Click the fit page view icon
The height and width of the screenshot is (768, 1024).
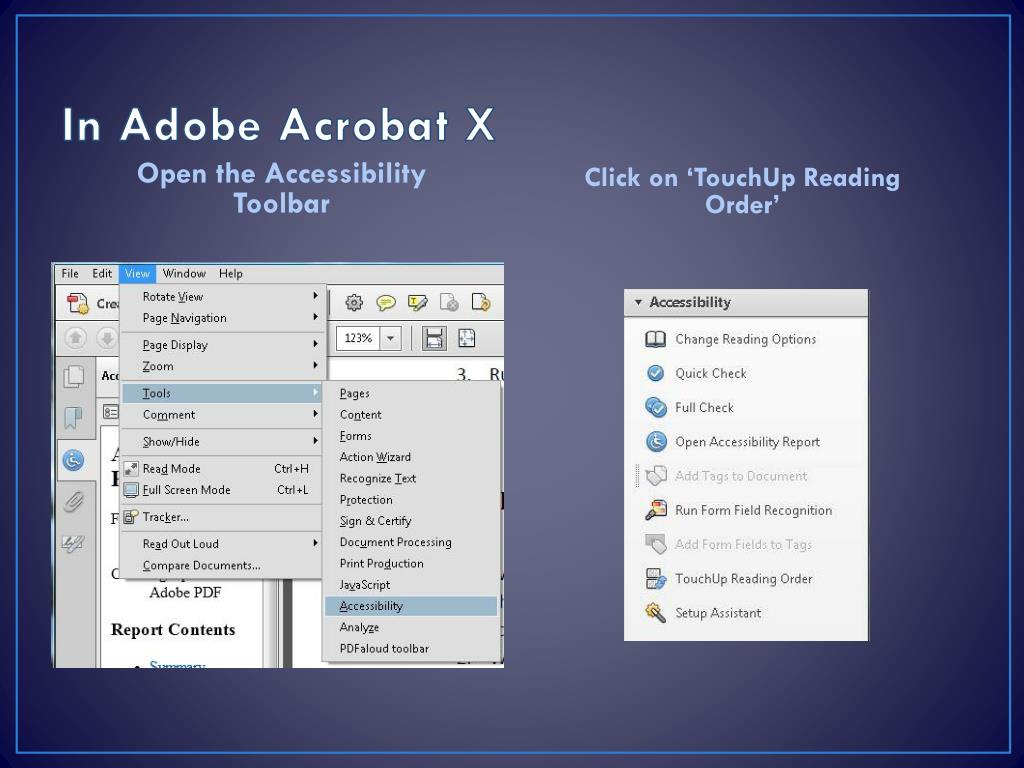point(466,338)
